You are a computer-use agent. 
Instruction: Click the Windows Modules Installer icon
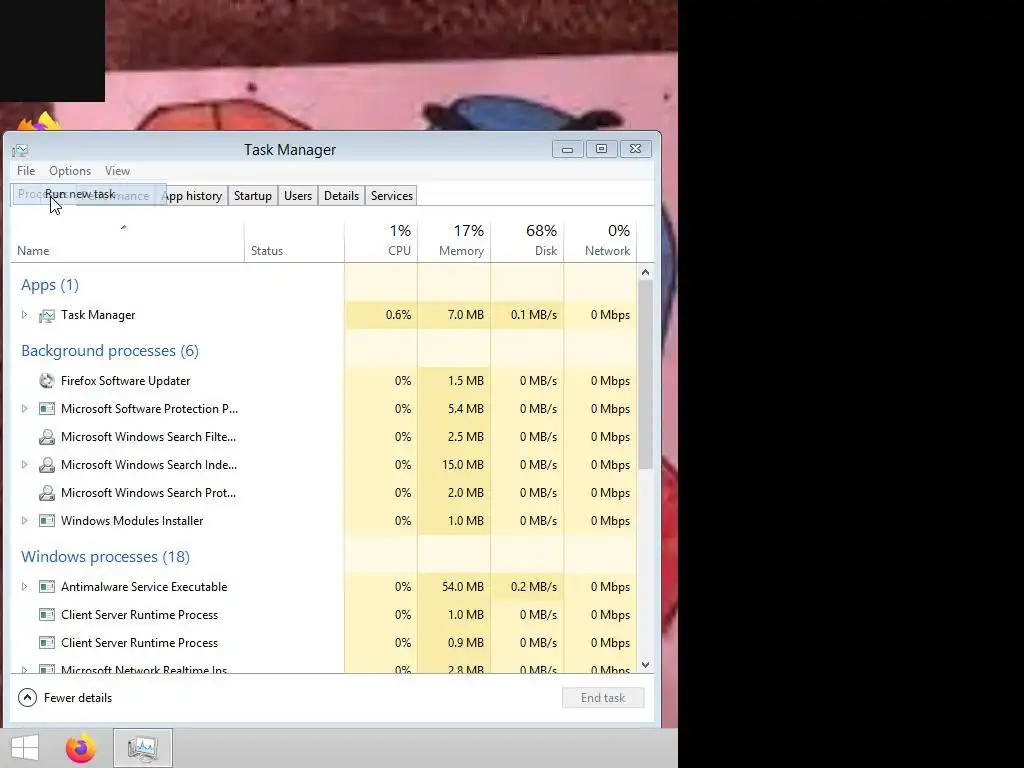coord(47,521)
